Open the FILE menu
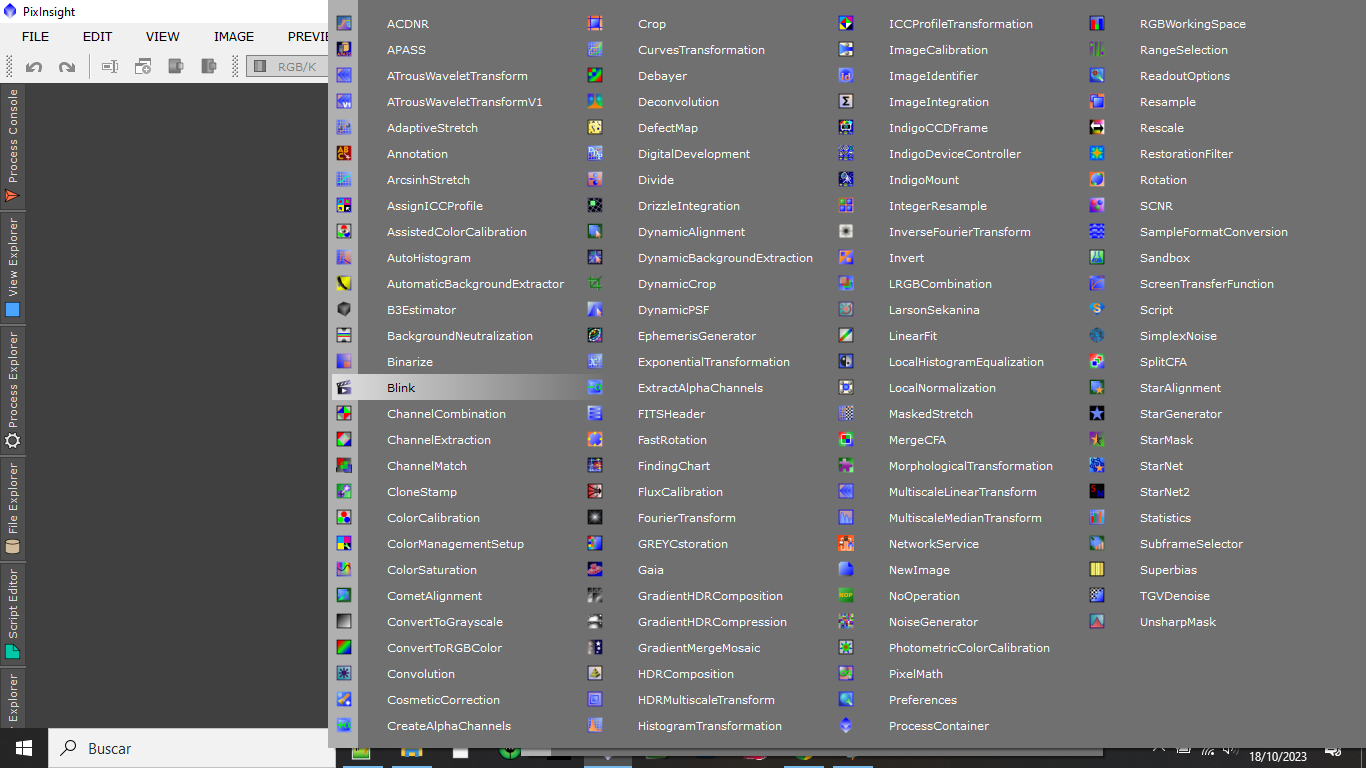The height and width of the screenshot is (768, 1366). (x=35, y=36)
